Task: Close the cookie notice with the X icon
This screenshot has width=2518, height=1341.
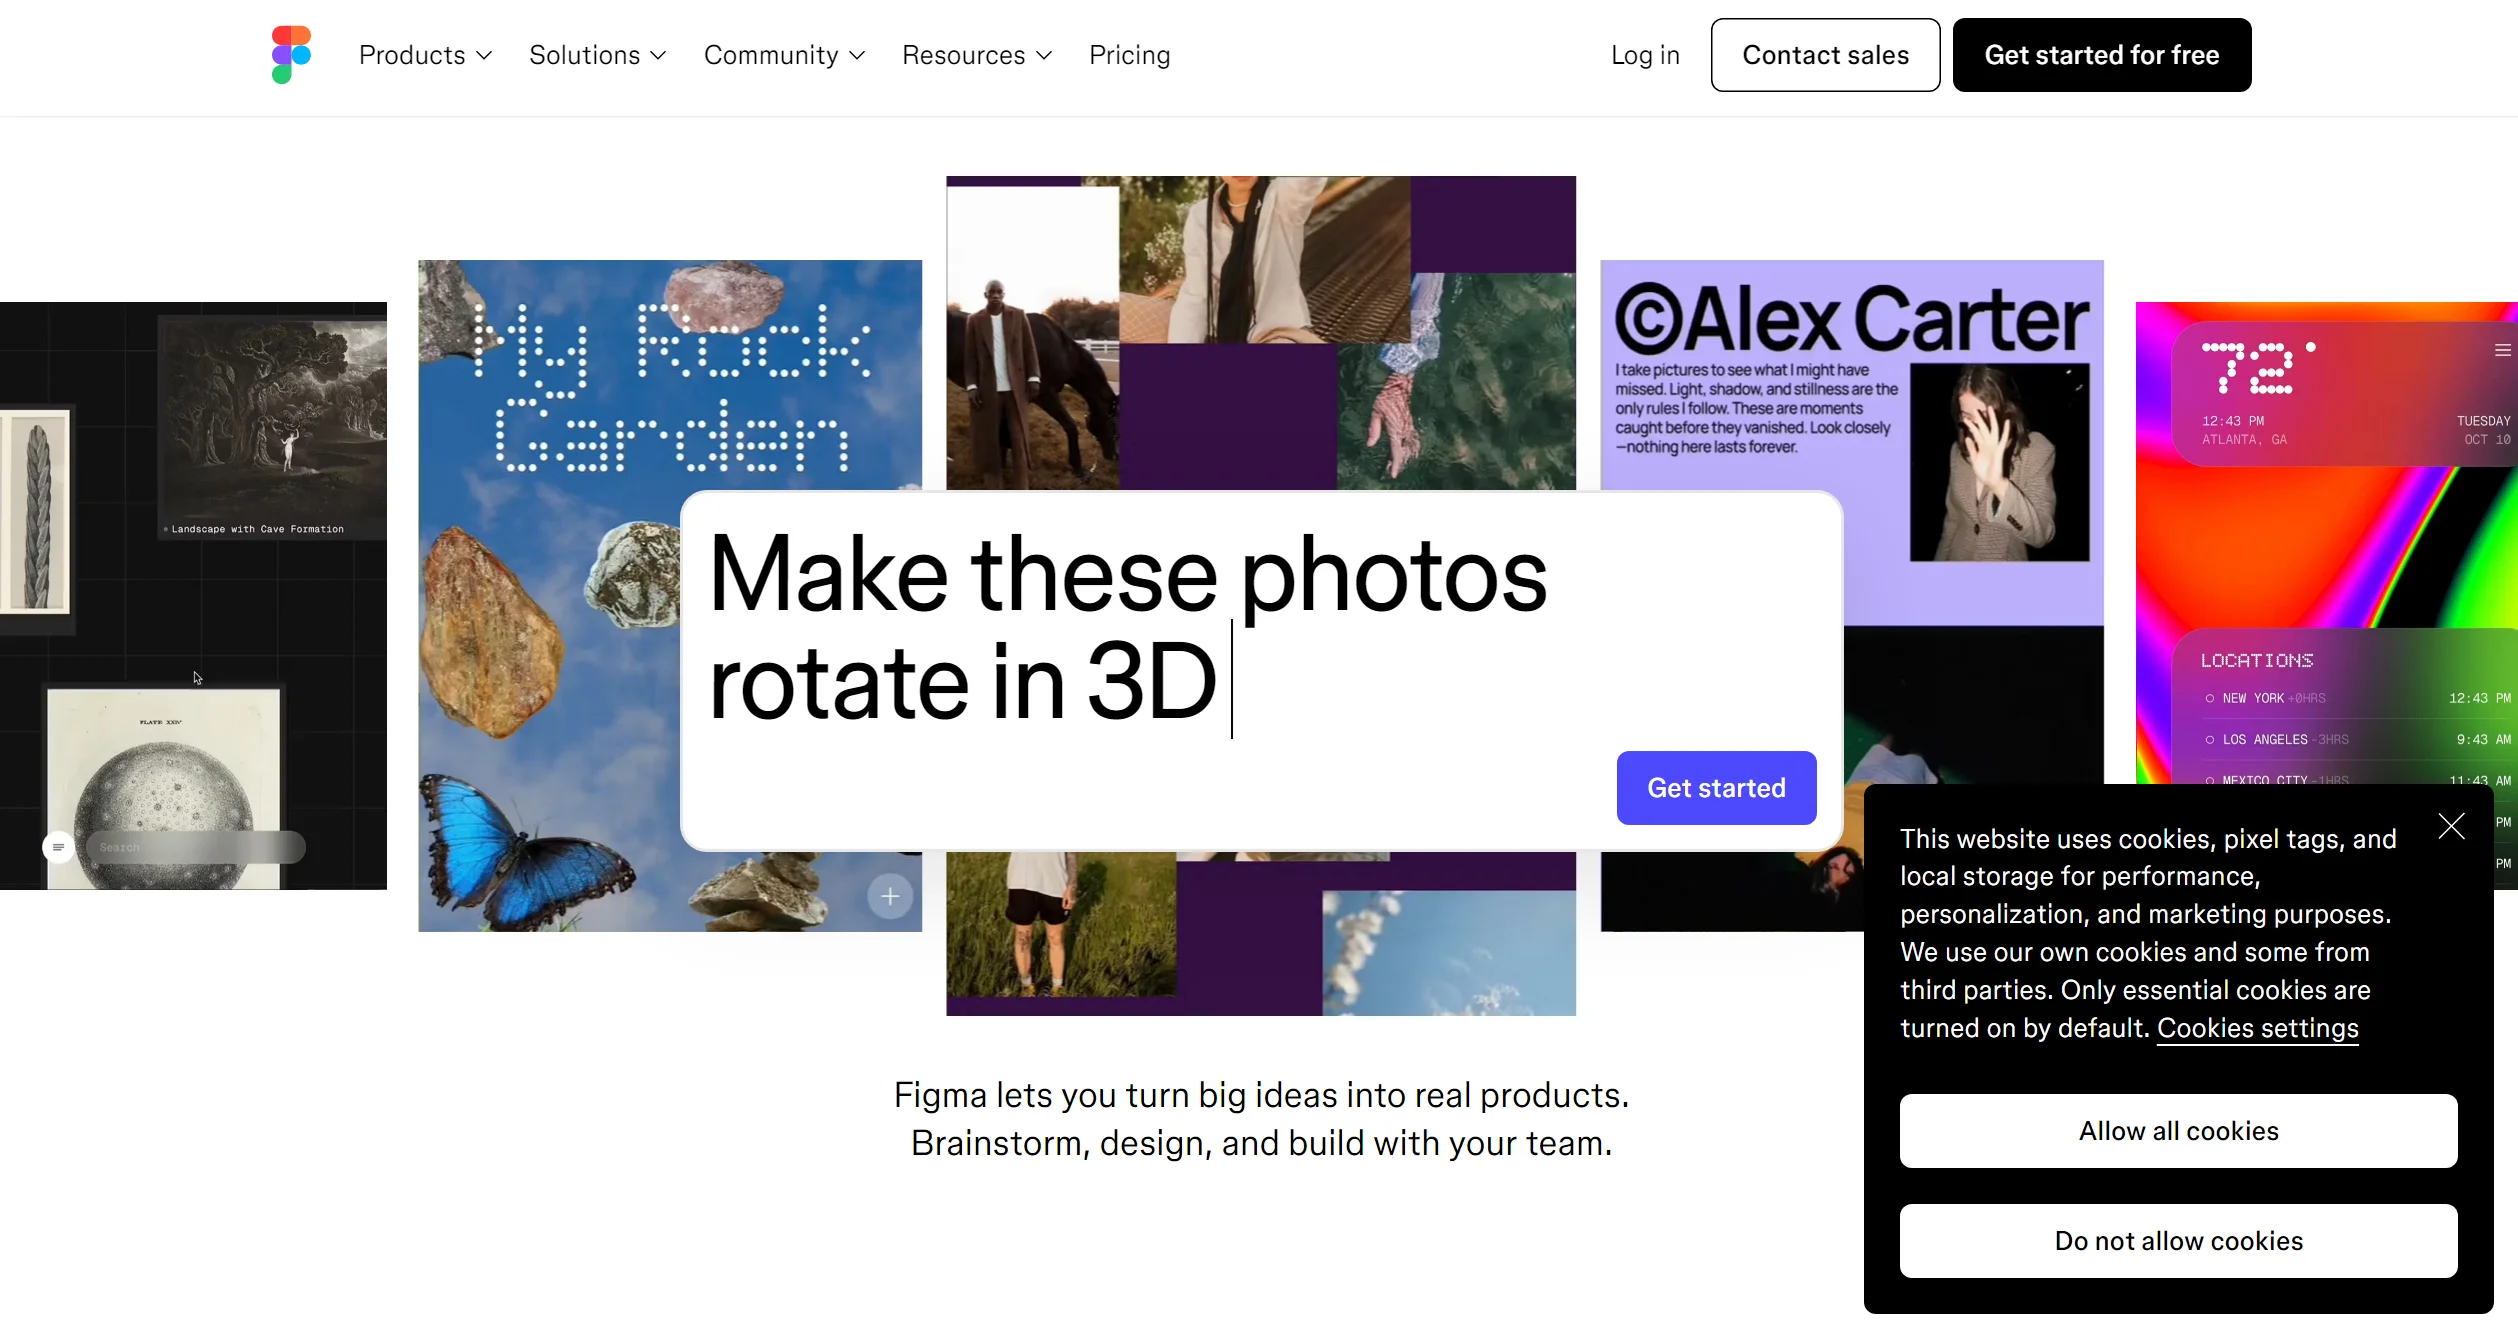Action: (x=2451, y=826)
